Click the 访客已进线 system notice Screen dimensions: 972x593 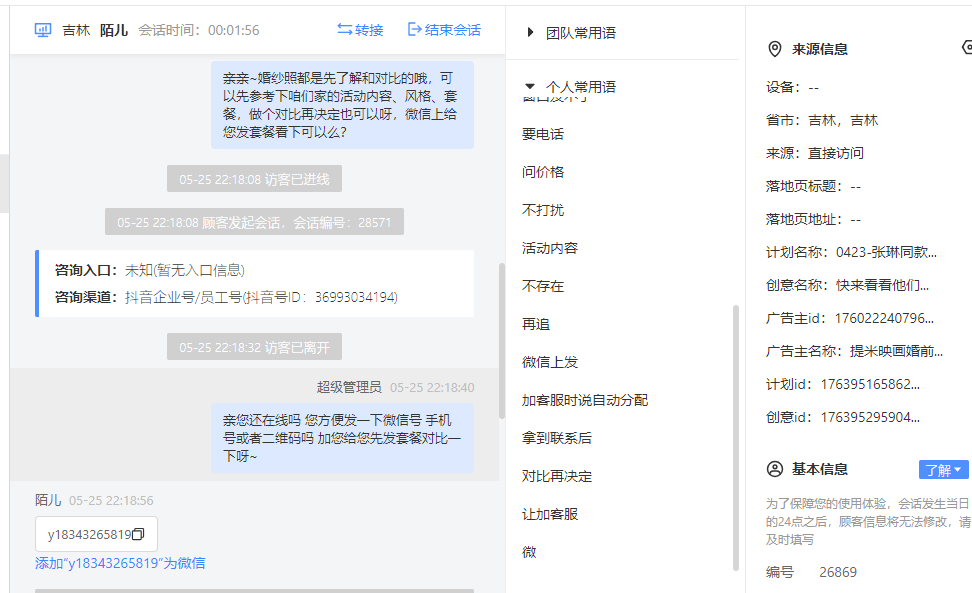(254, 179)
